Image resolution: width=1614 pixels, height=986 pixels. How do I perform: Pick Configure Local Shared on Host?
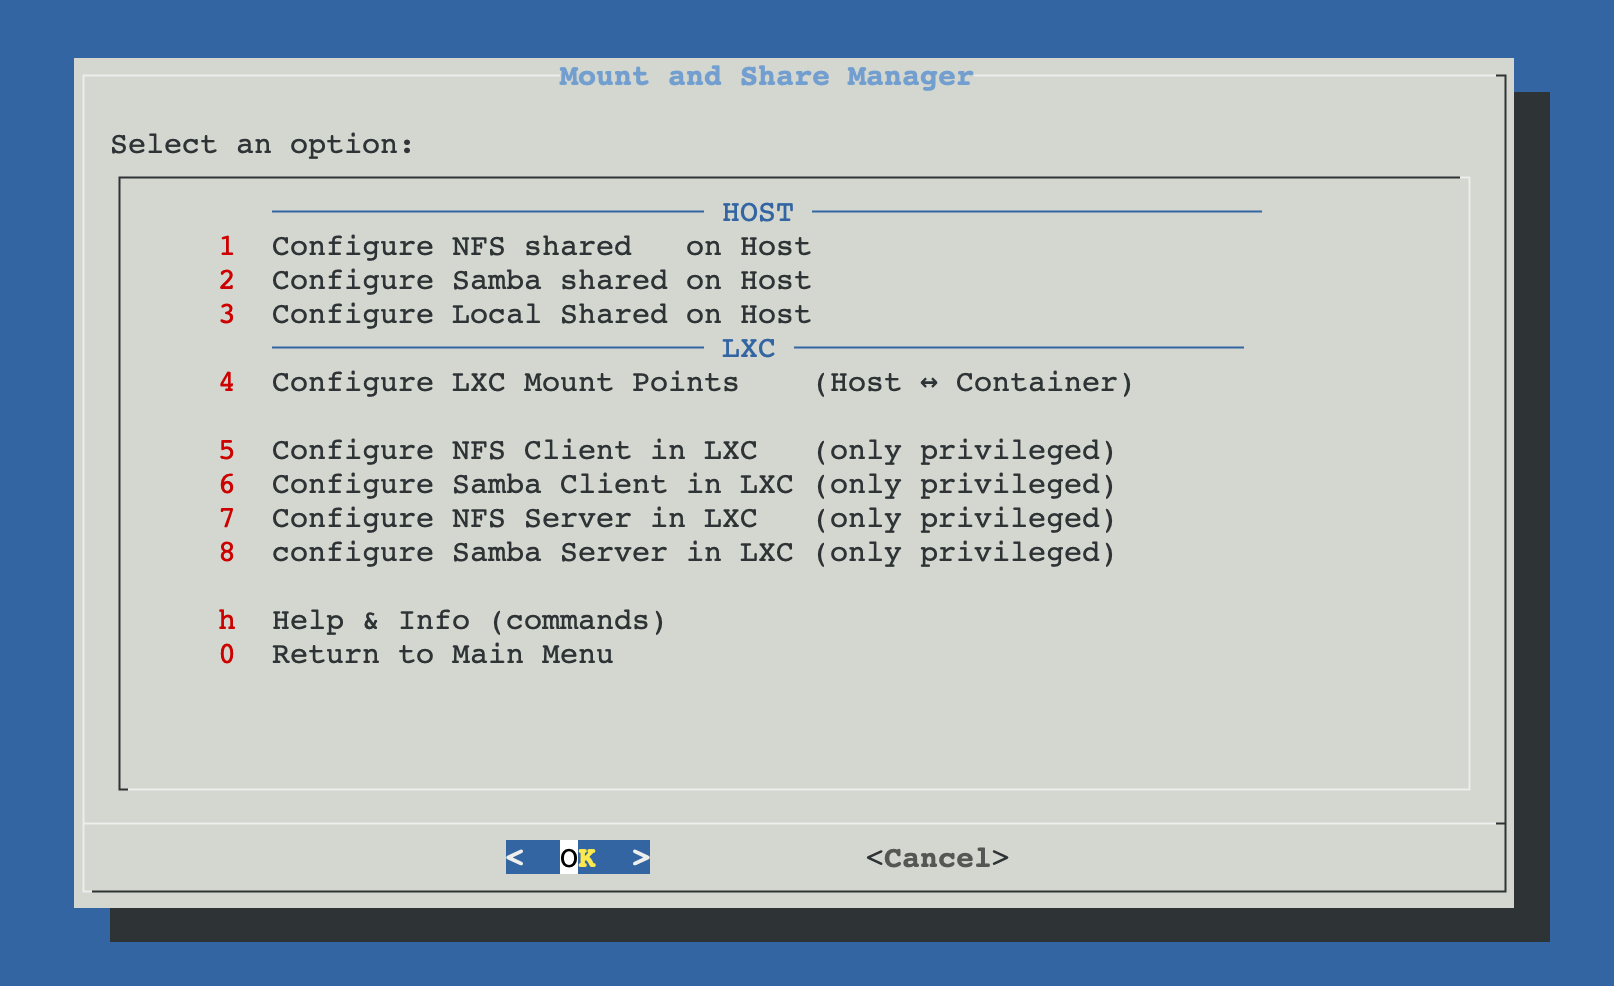(x=540, y=315)
